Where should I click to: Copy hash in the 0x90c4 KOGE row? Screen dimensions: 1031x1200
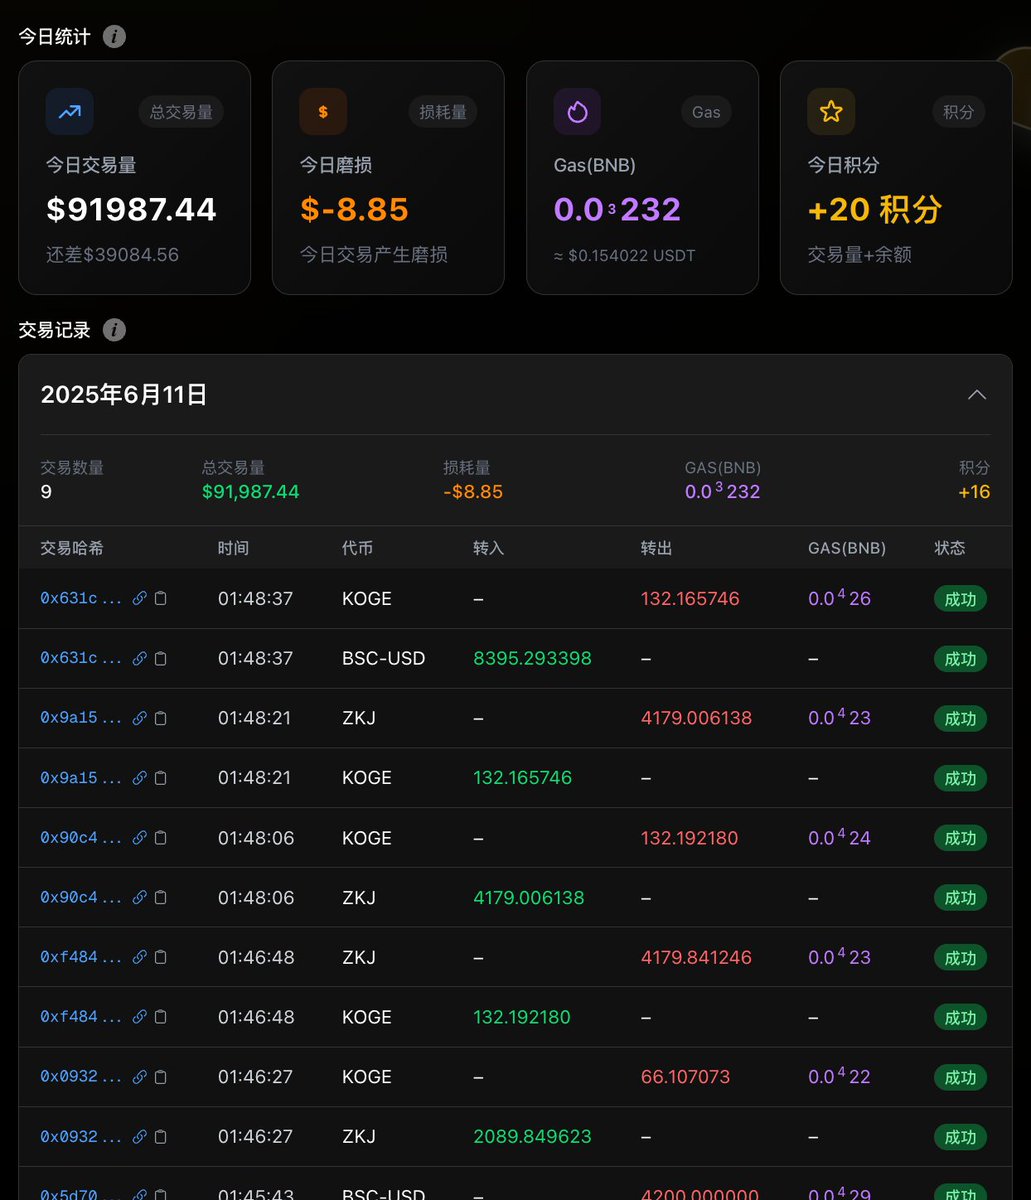tap(161, 838)
